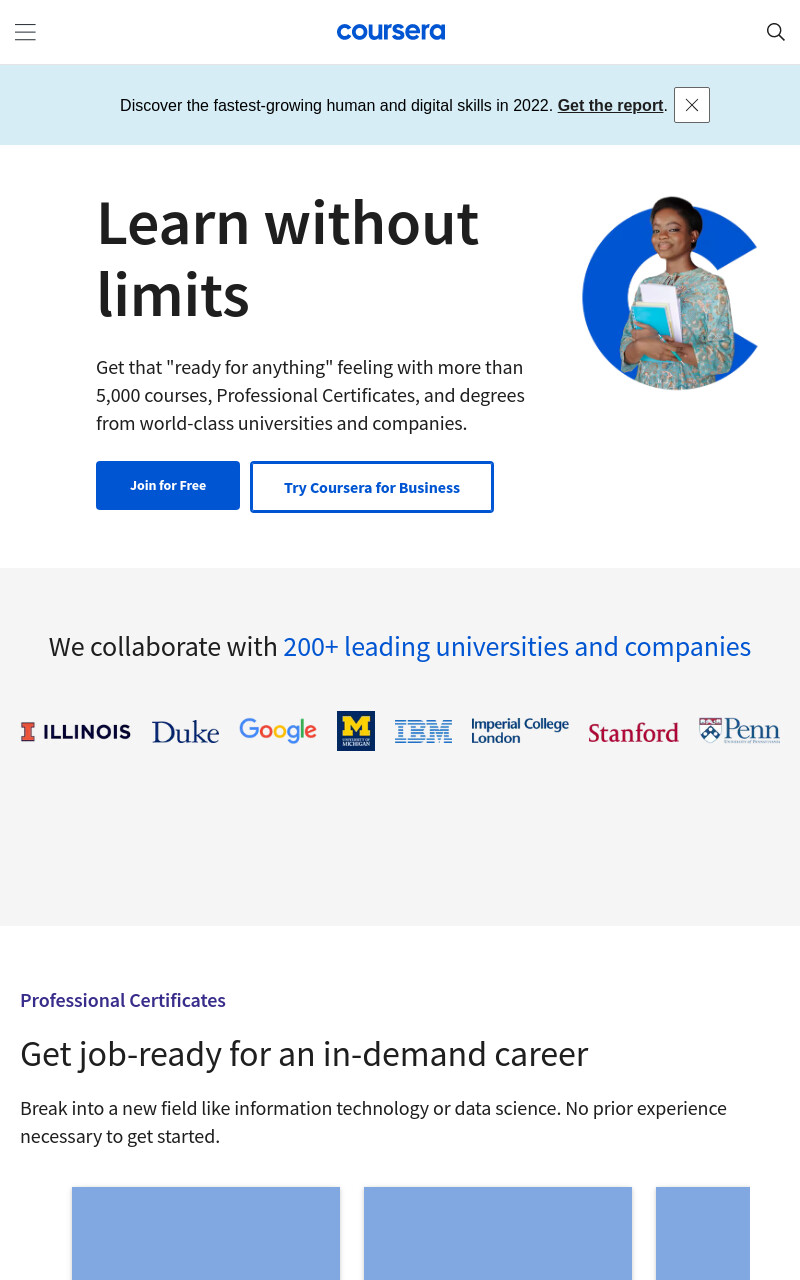
Task: Open the Get the report link
Action: (x=610, y=105)
